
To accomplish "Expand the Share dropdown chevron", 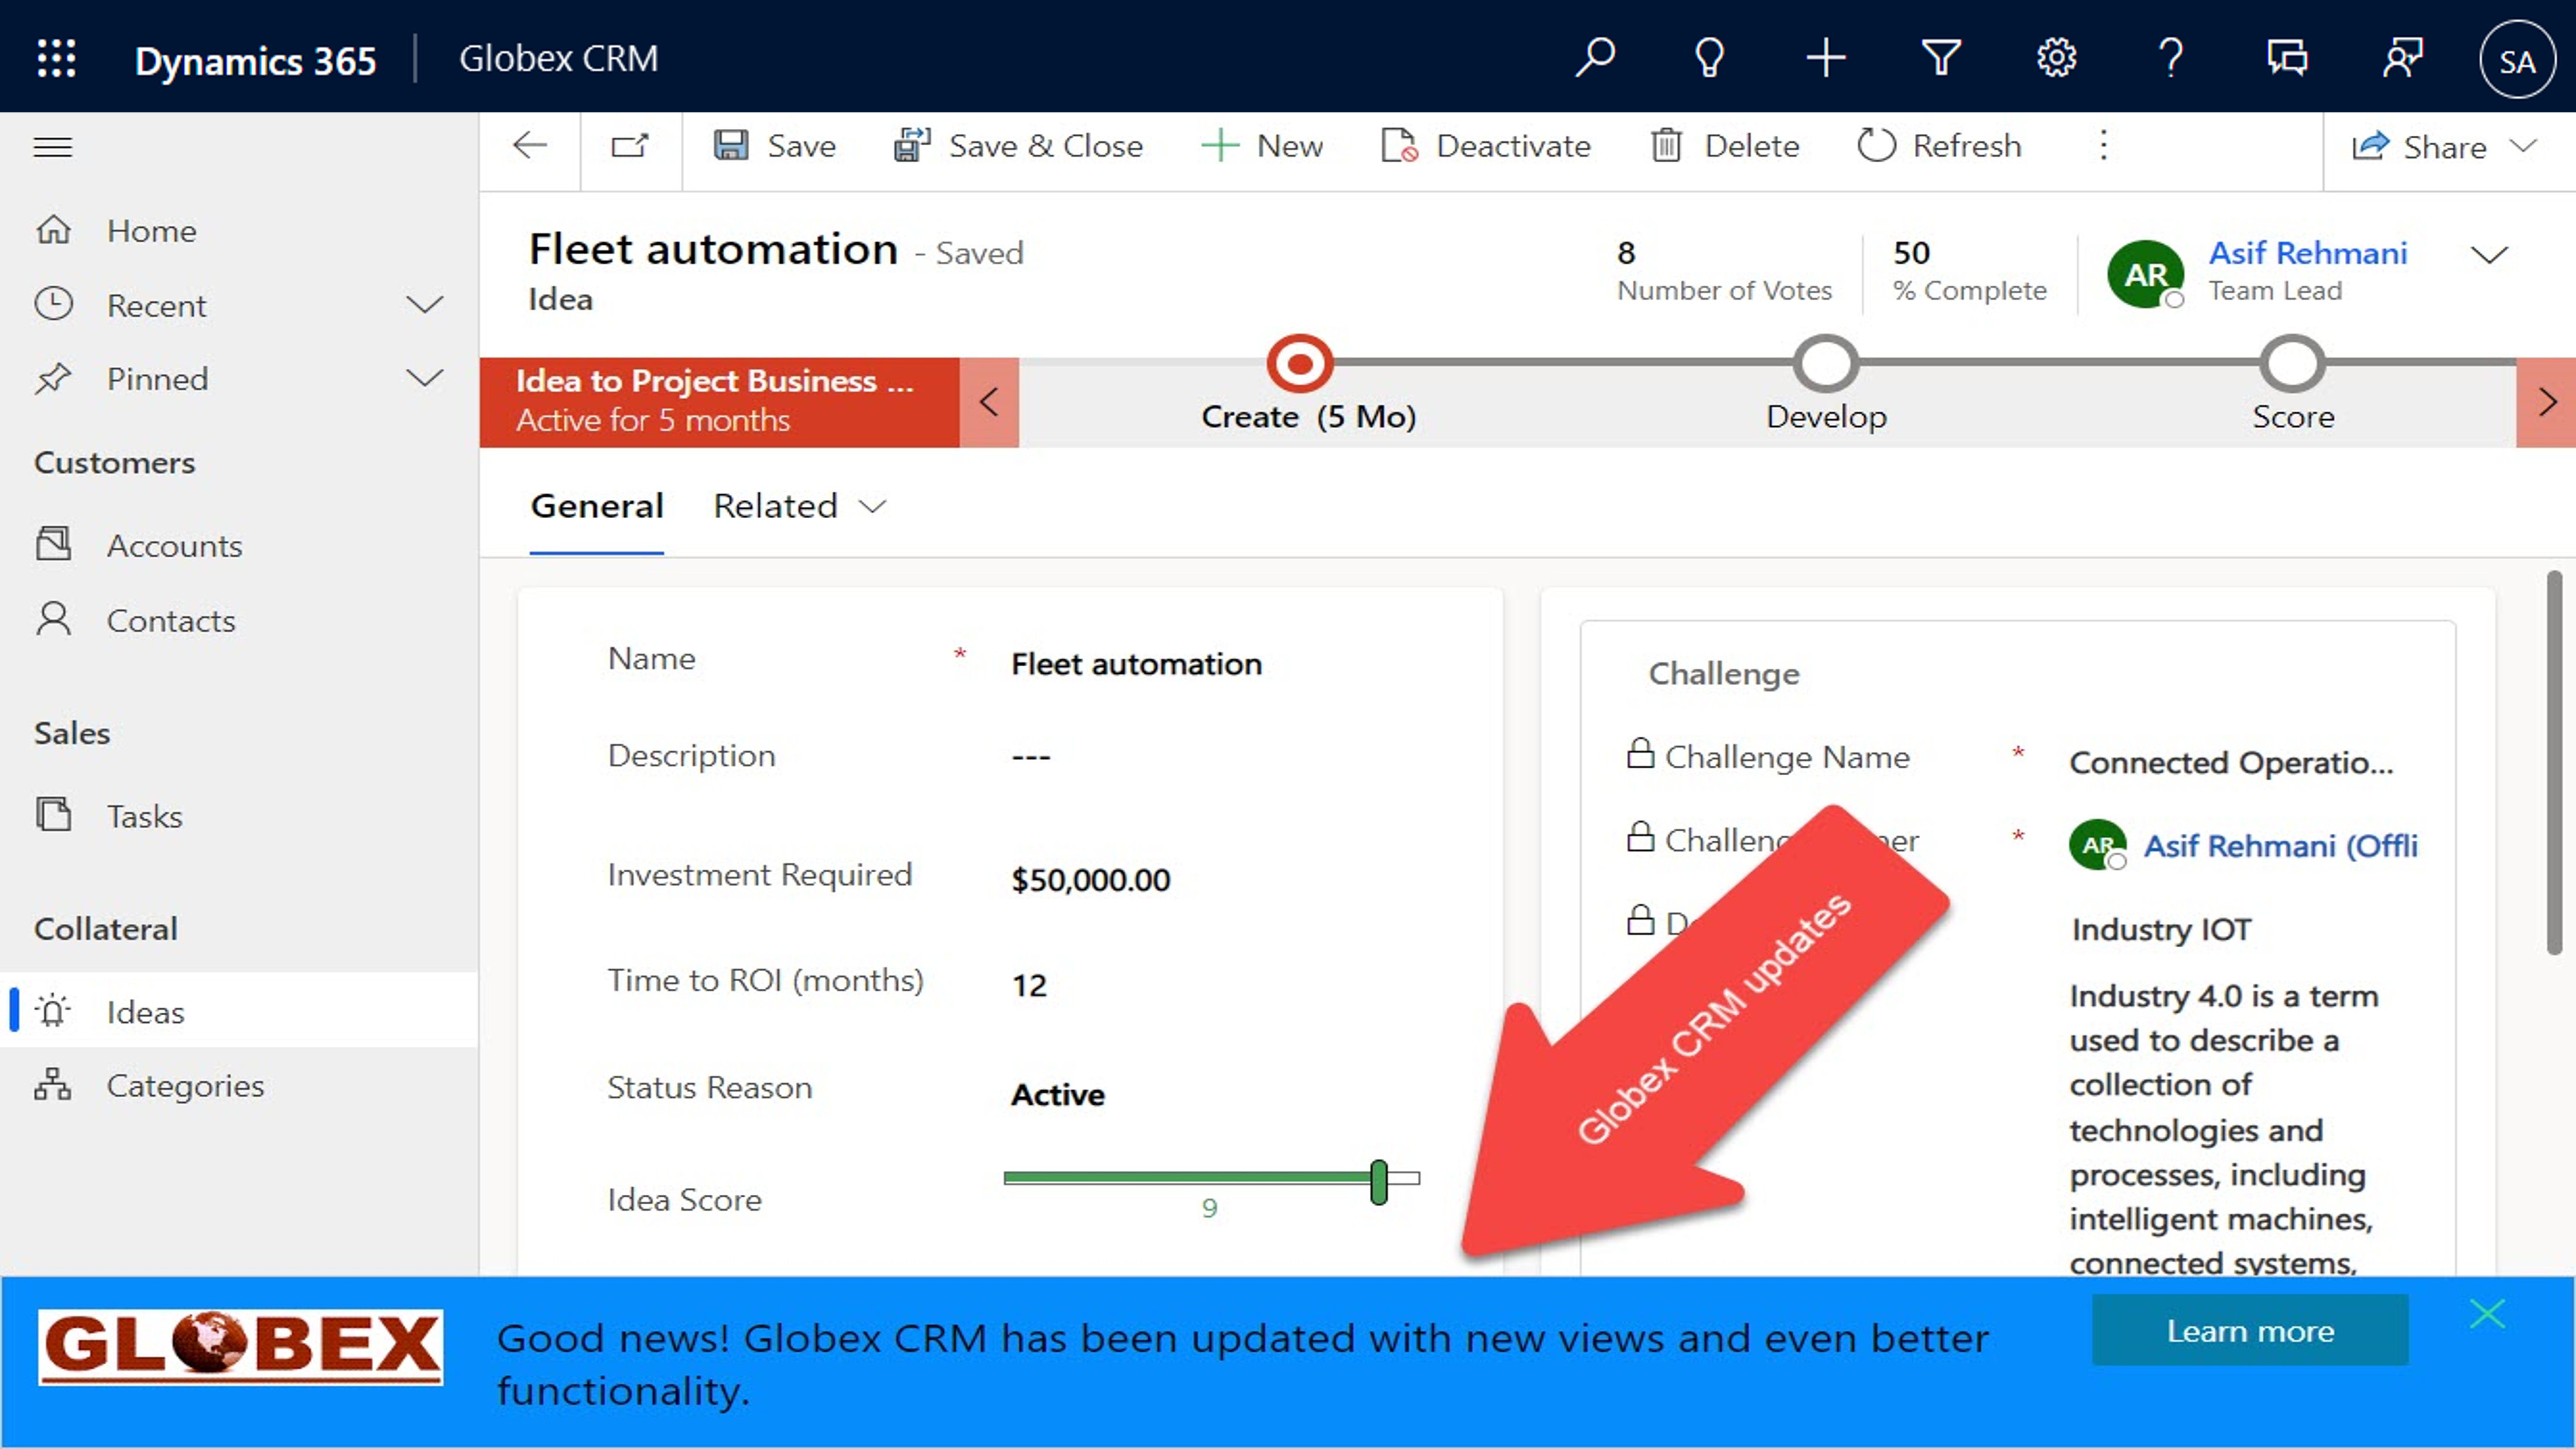I will coord(2524,146).
